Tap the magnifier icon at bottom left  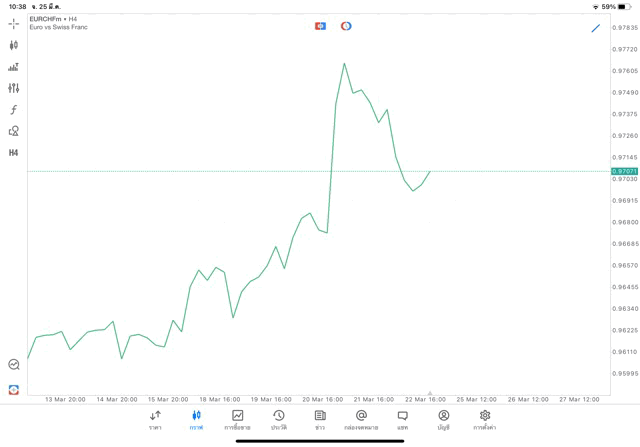pos(14,365)
